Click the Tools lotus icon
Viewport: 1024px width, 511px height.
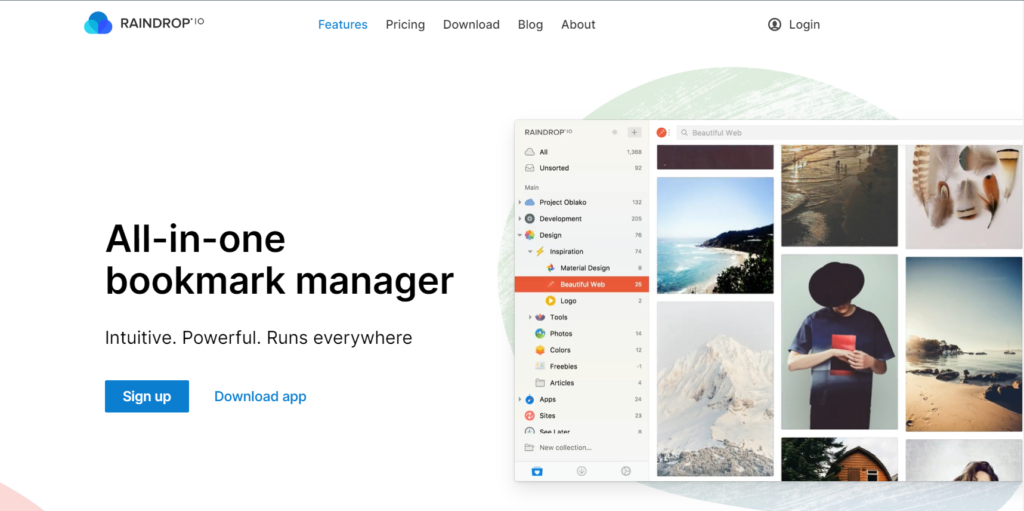pyautogui.click(x=540, y=317)
